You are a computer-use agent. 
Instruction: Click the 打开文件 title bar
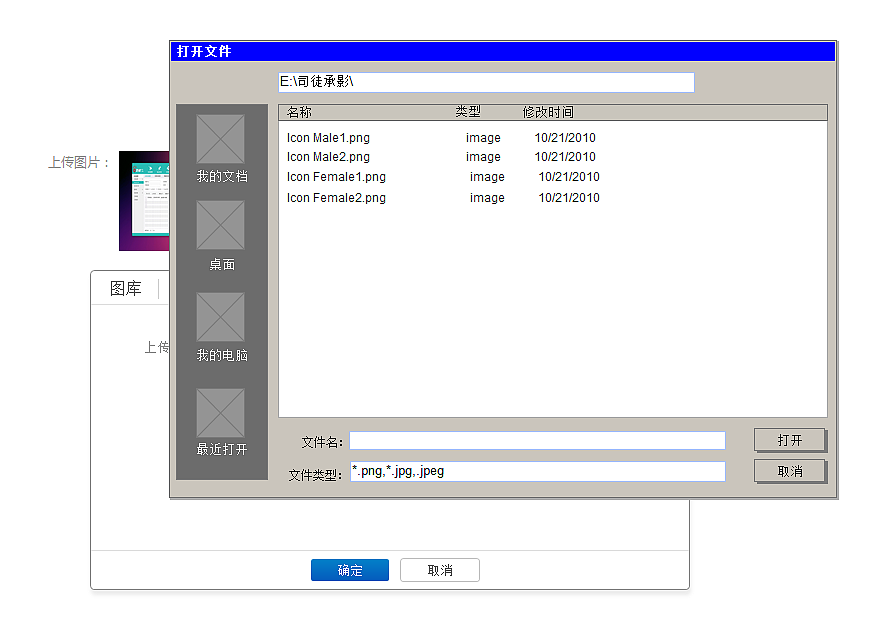click(x=503, y=52)
